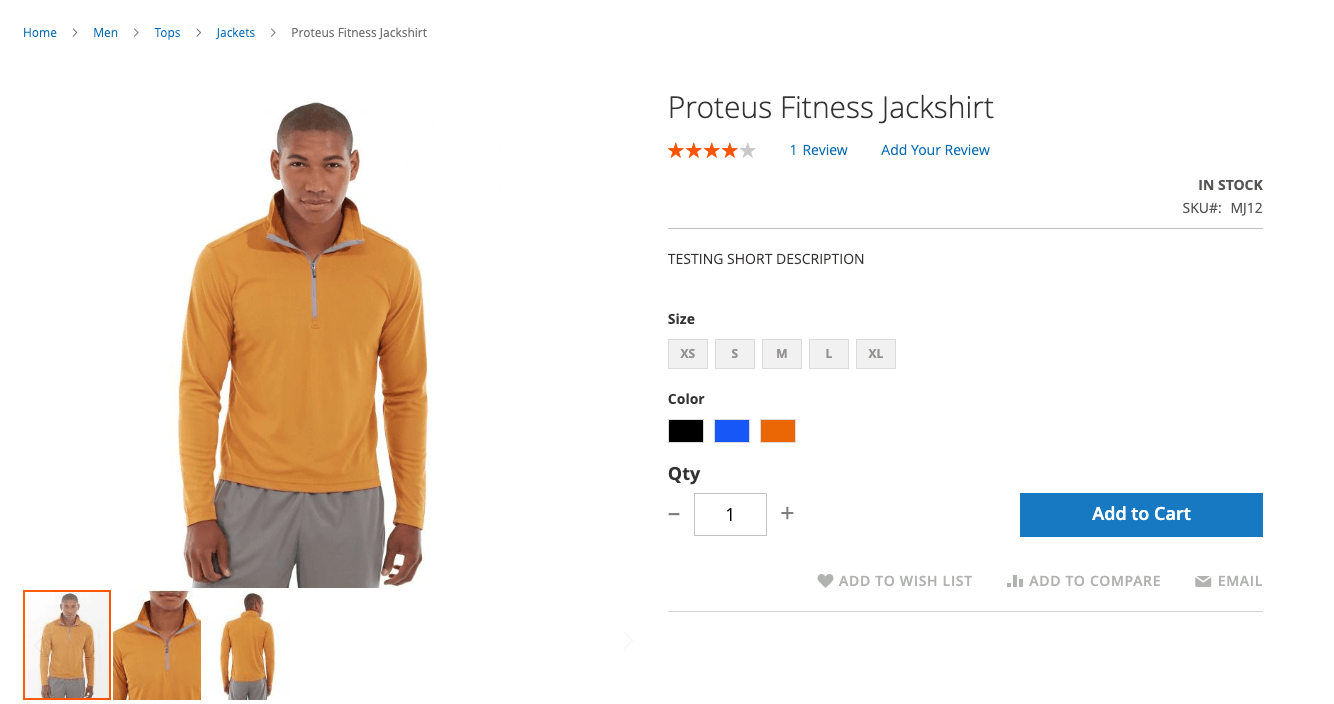1334x704 pixels.
Task: Click the fourth rating star
Action: [x=731, y=149]
